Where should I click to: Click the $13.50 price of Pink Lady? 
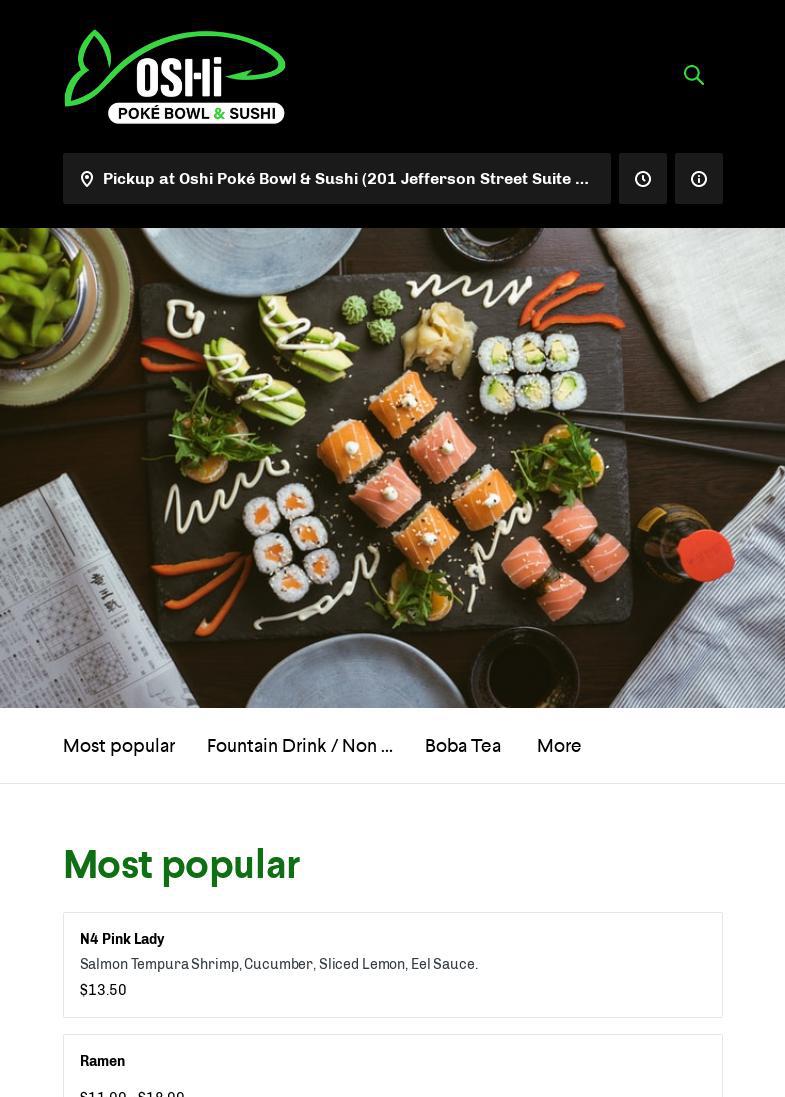103,990
